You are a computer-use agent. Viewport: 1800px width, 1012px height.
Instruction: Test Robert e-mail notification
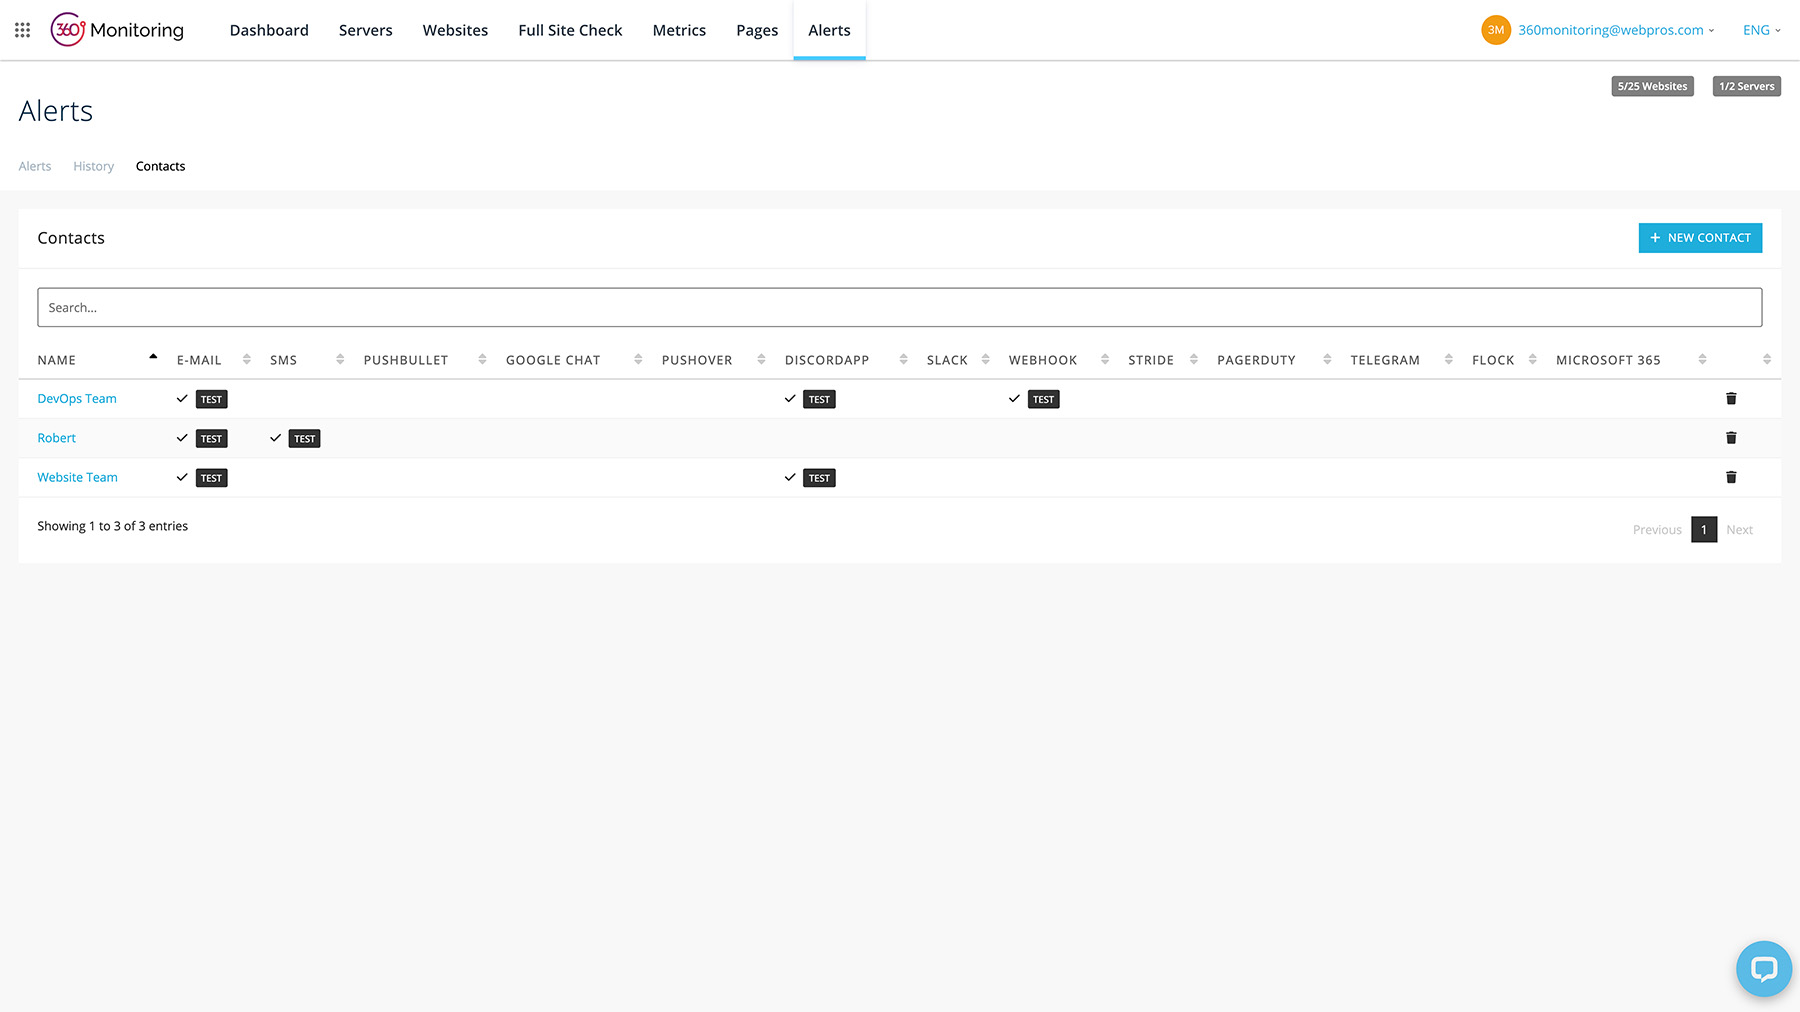coord(211,438)
